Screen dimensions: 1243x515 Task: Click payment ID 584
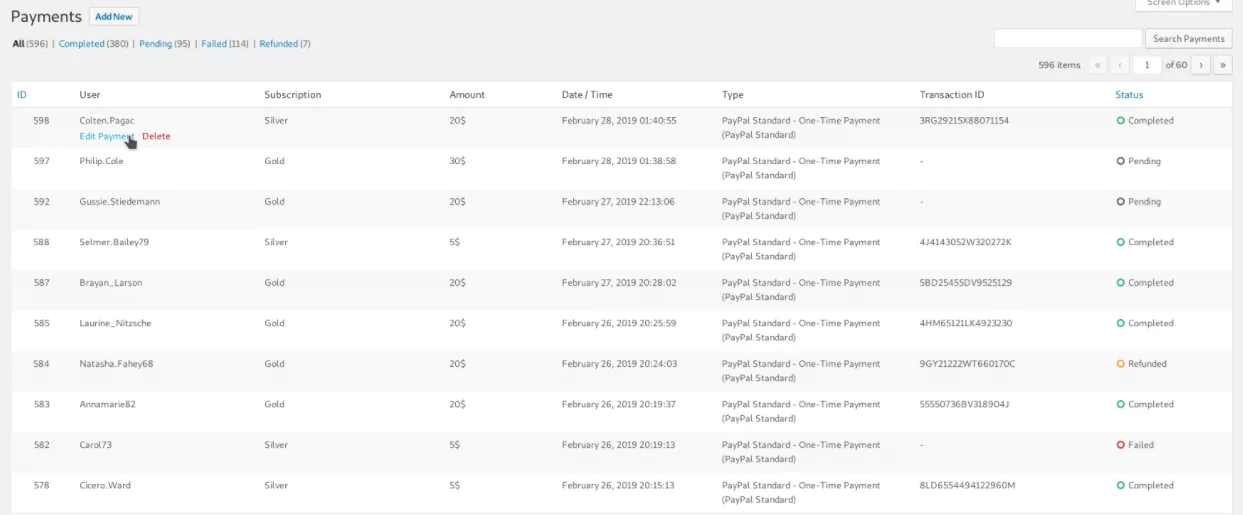[41, 364]
